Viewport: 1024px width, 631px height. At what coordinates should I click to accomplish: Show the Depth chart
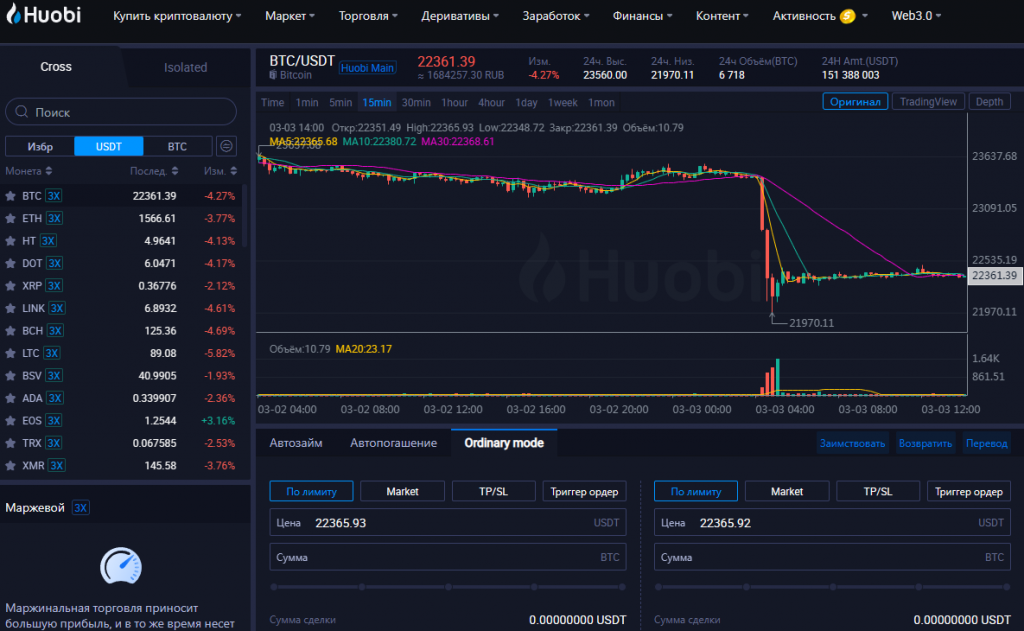click(x=989, y=101)
